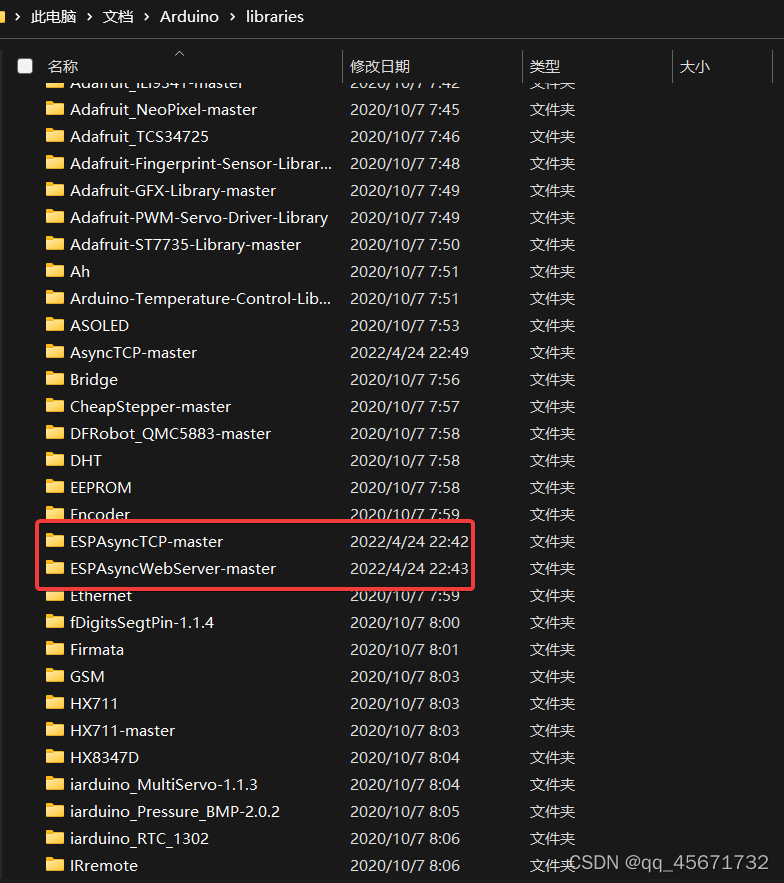Go to Arduino in the address breadcrumb
Screen dimensions: 784x883
[189, 17]
